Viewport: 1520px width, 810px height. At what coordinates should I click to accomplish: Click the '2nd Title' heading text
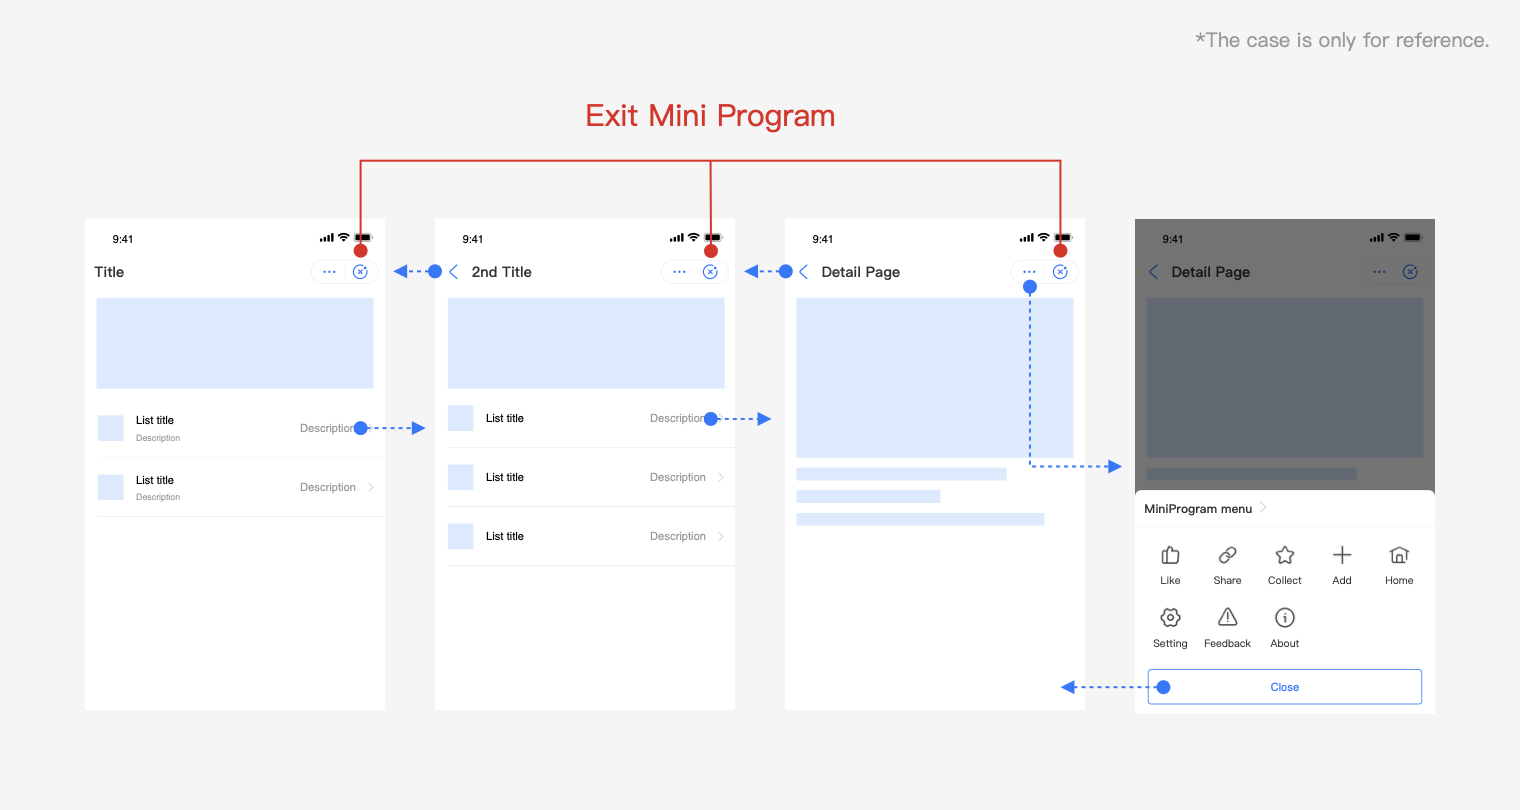tap(502, 272)
